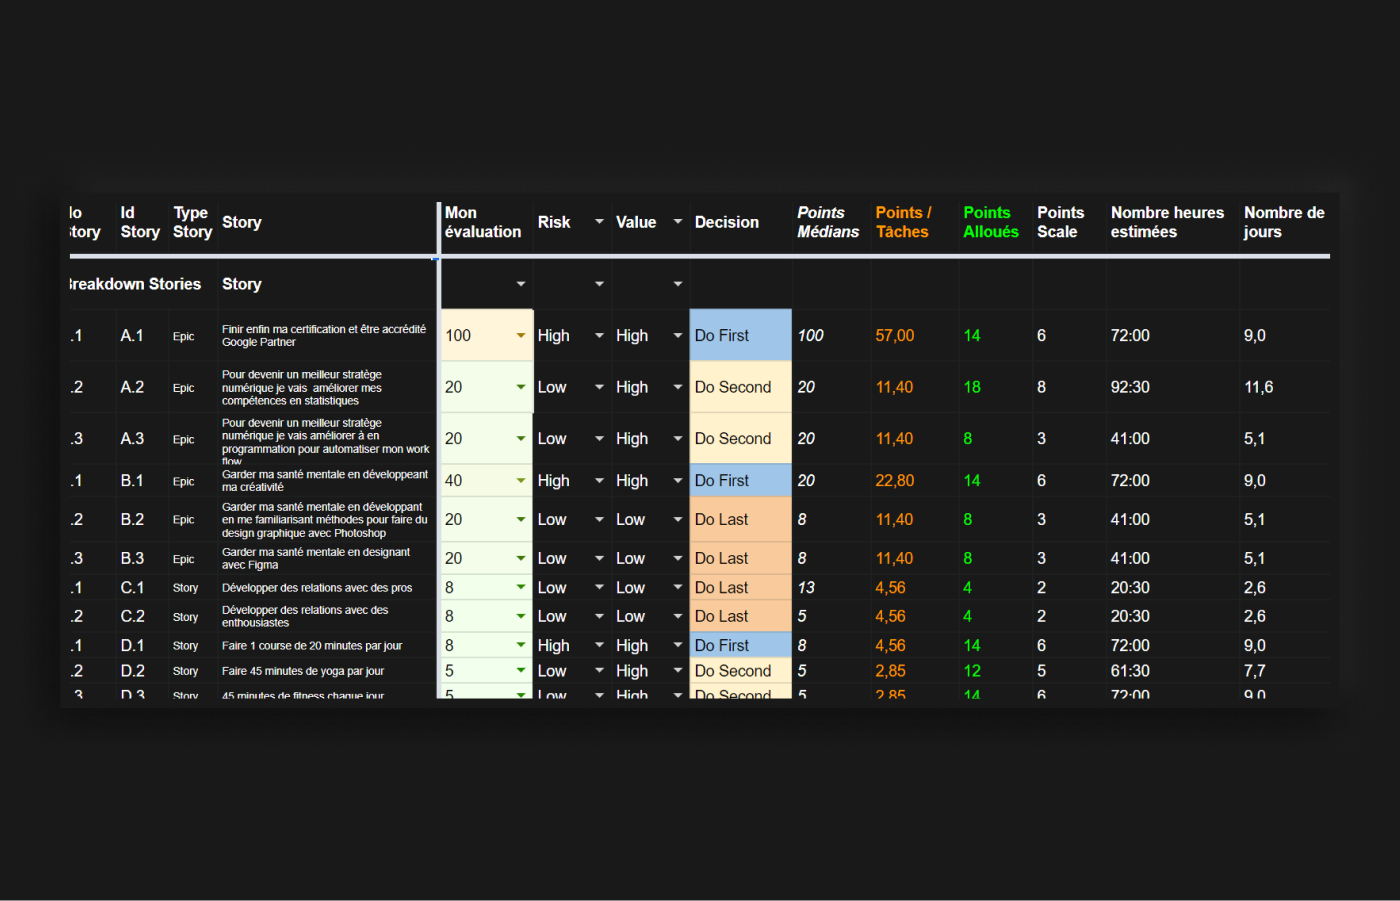
Task: Open the Value dropdown in row B.2
Action: tap(677, 520)
